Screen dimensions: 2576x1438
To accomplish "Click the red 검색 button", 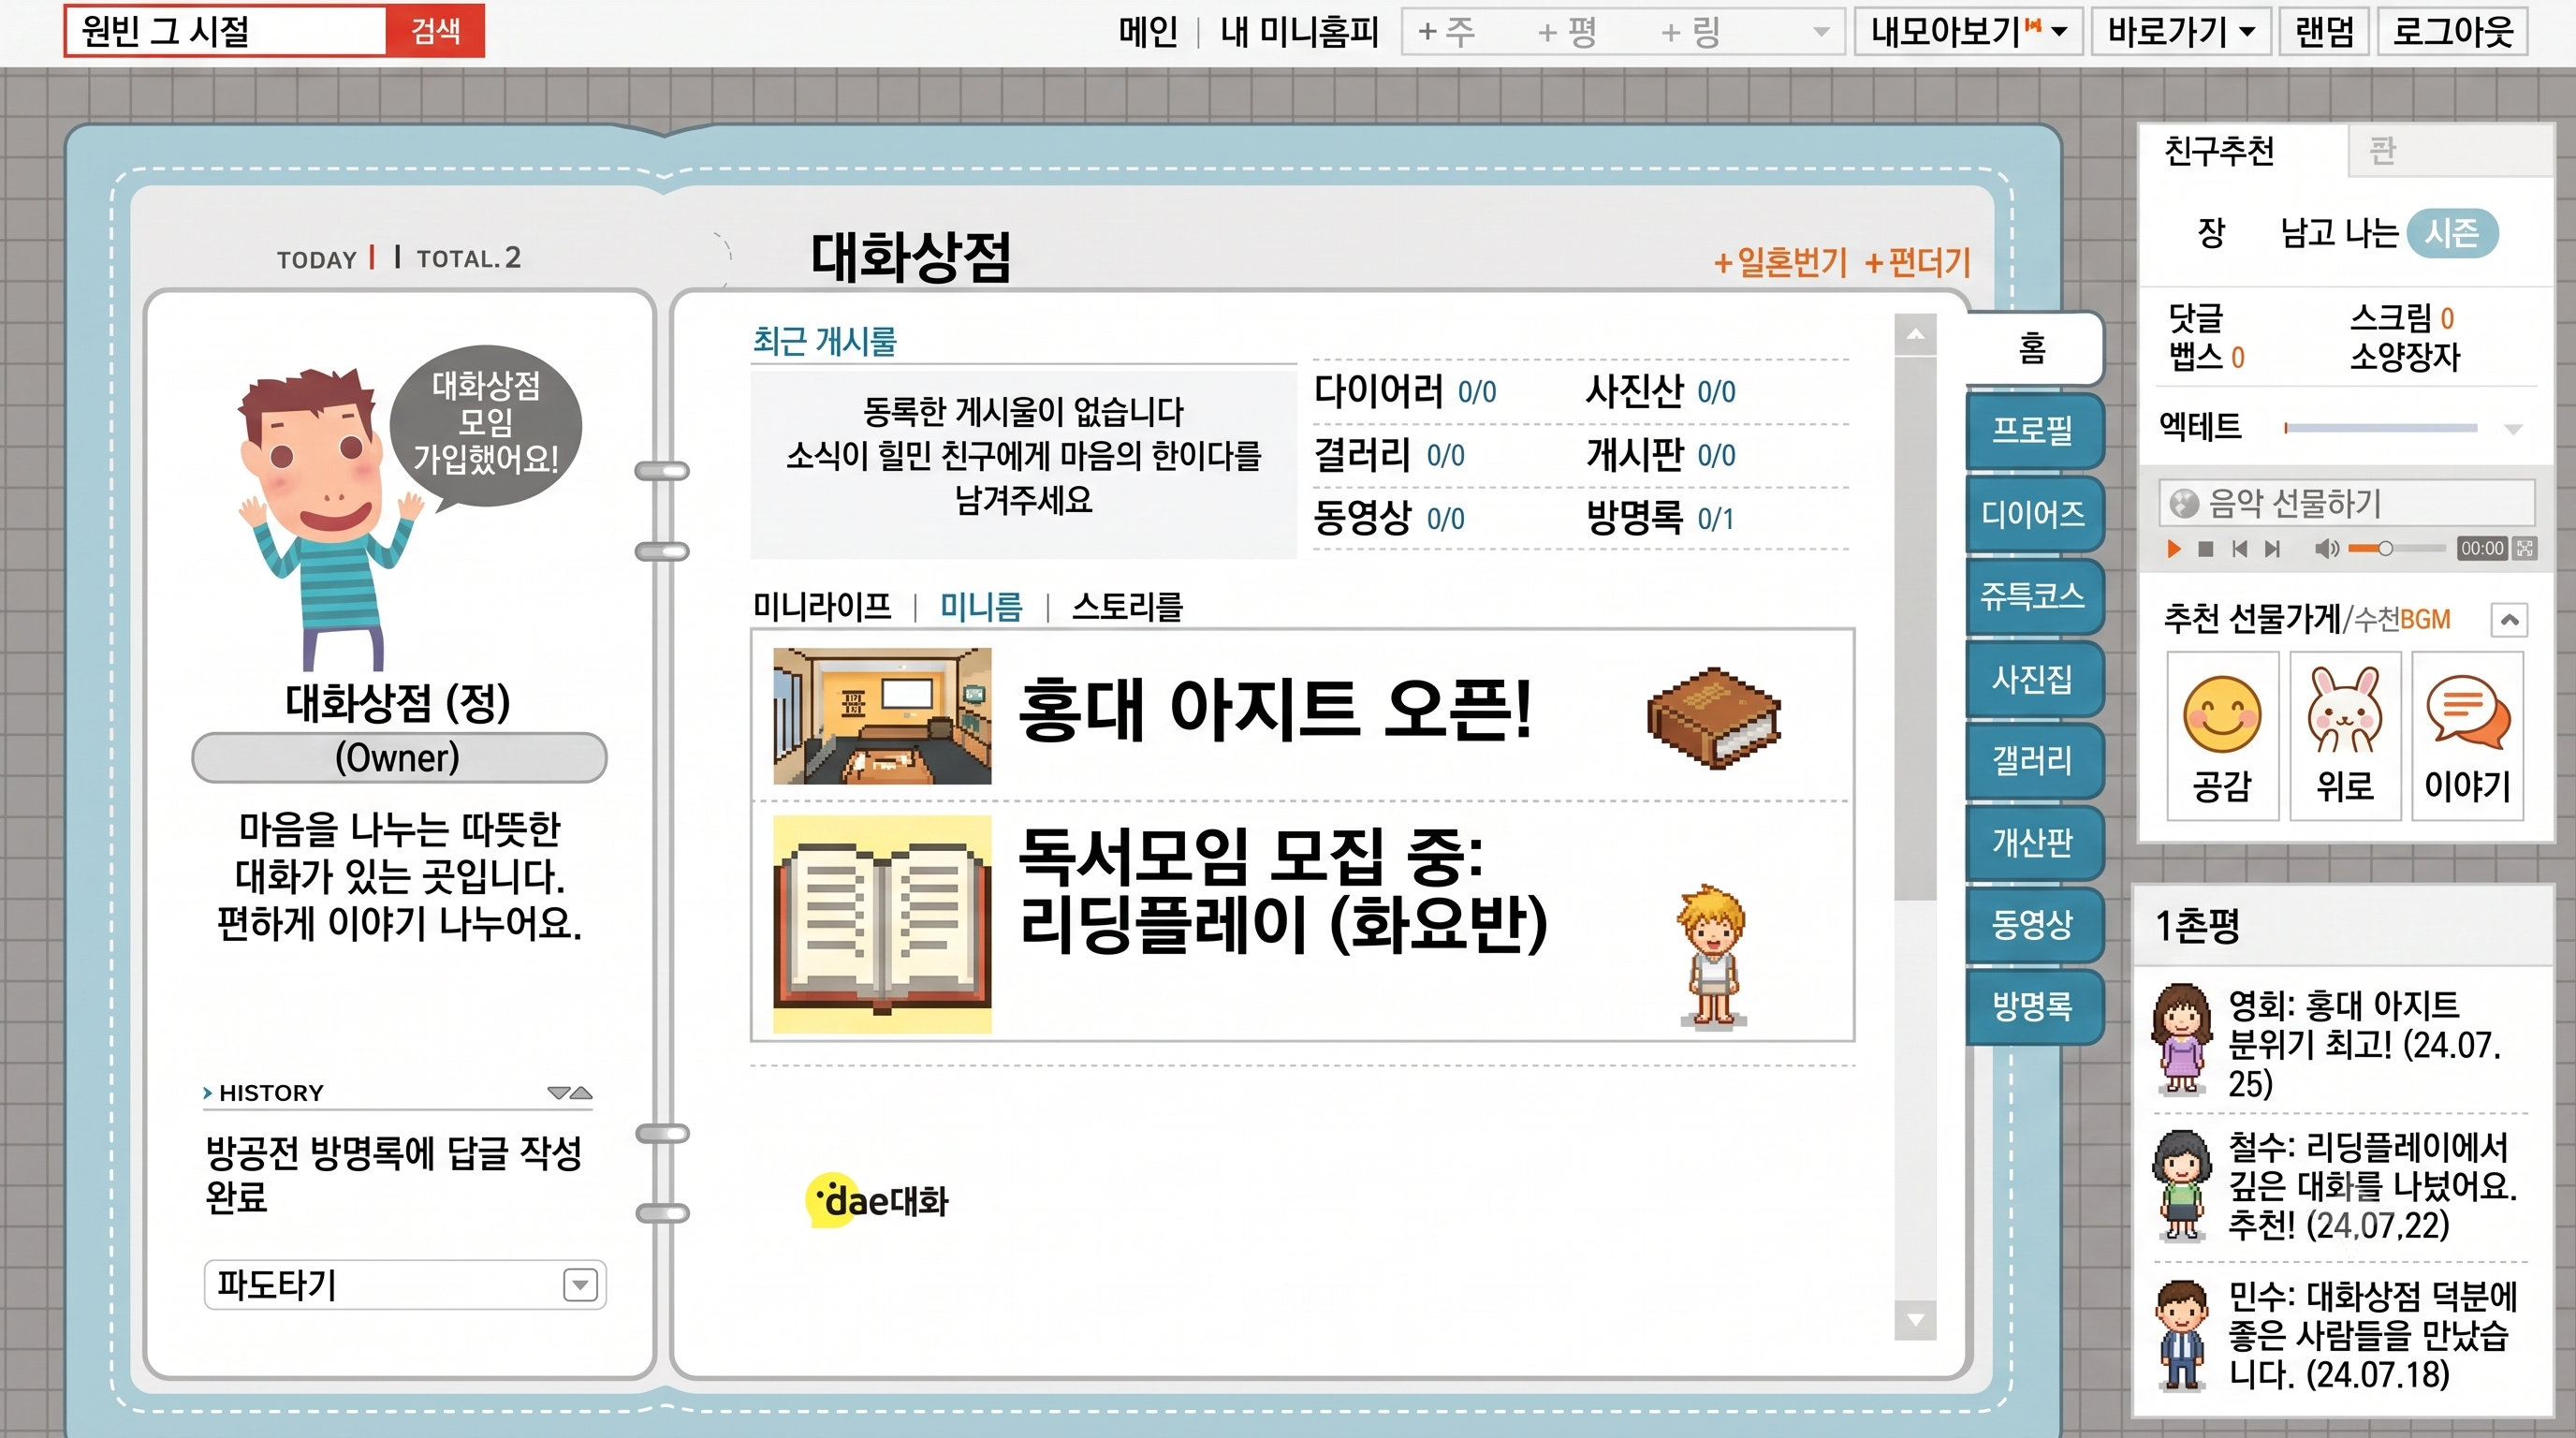I will pyautogui.click(x=436, y=31).
